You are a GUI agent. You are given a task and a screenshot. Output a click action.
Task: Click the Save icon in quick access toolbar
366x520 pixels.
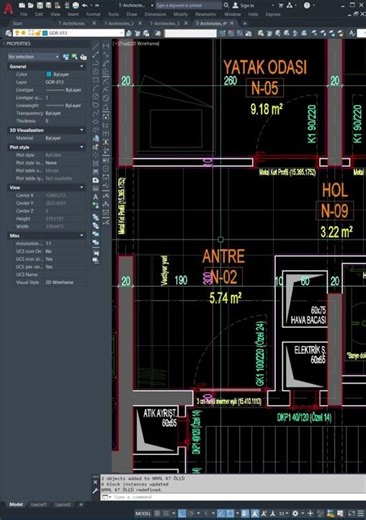[x=40, y=5]
